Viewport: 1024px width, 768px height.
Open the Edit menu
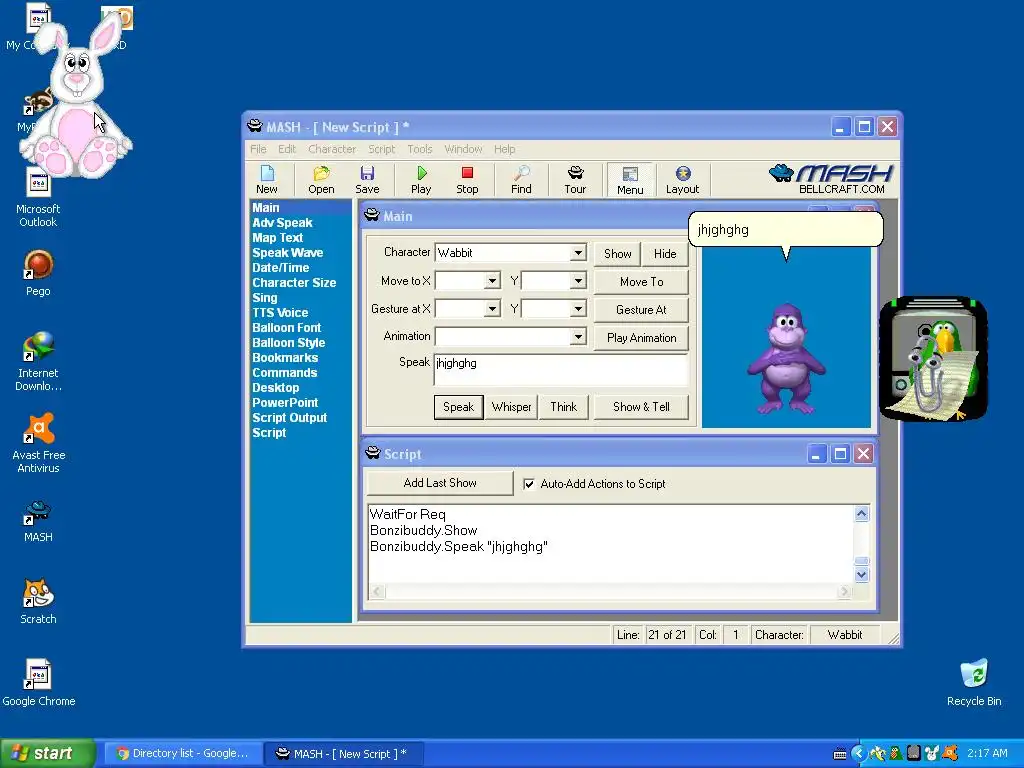tap(287, 149)
